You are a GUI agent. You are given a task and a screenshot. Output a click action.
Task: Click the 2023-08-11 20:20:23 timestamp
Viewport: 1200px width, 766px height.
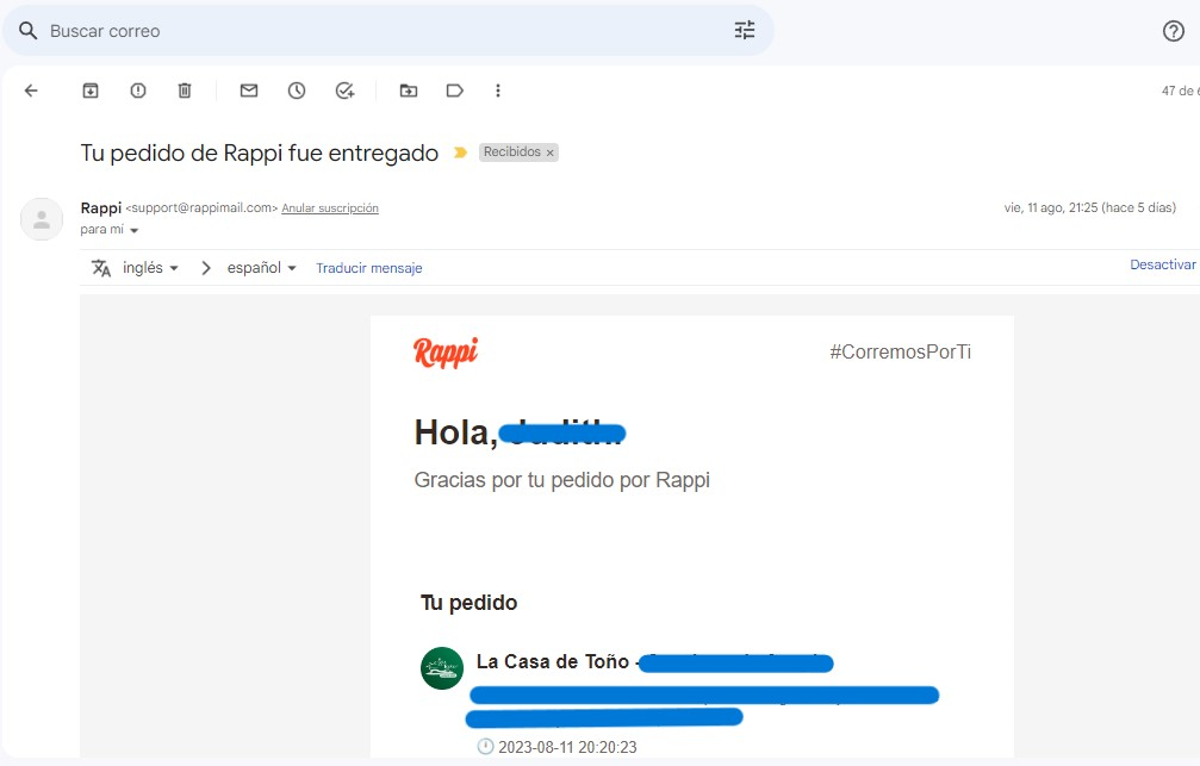click(x=568, y=747)
